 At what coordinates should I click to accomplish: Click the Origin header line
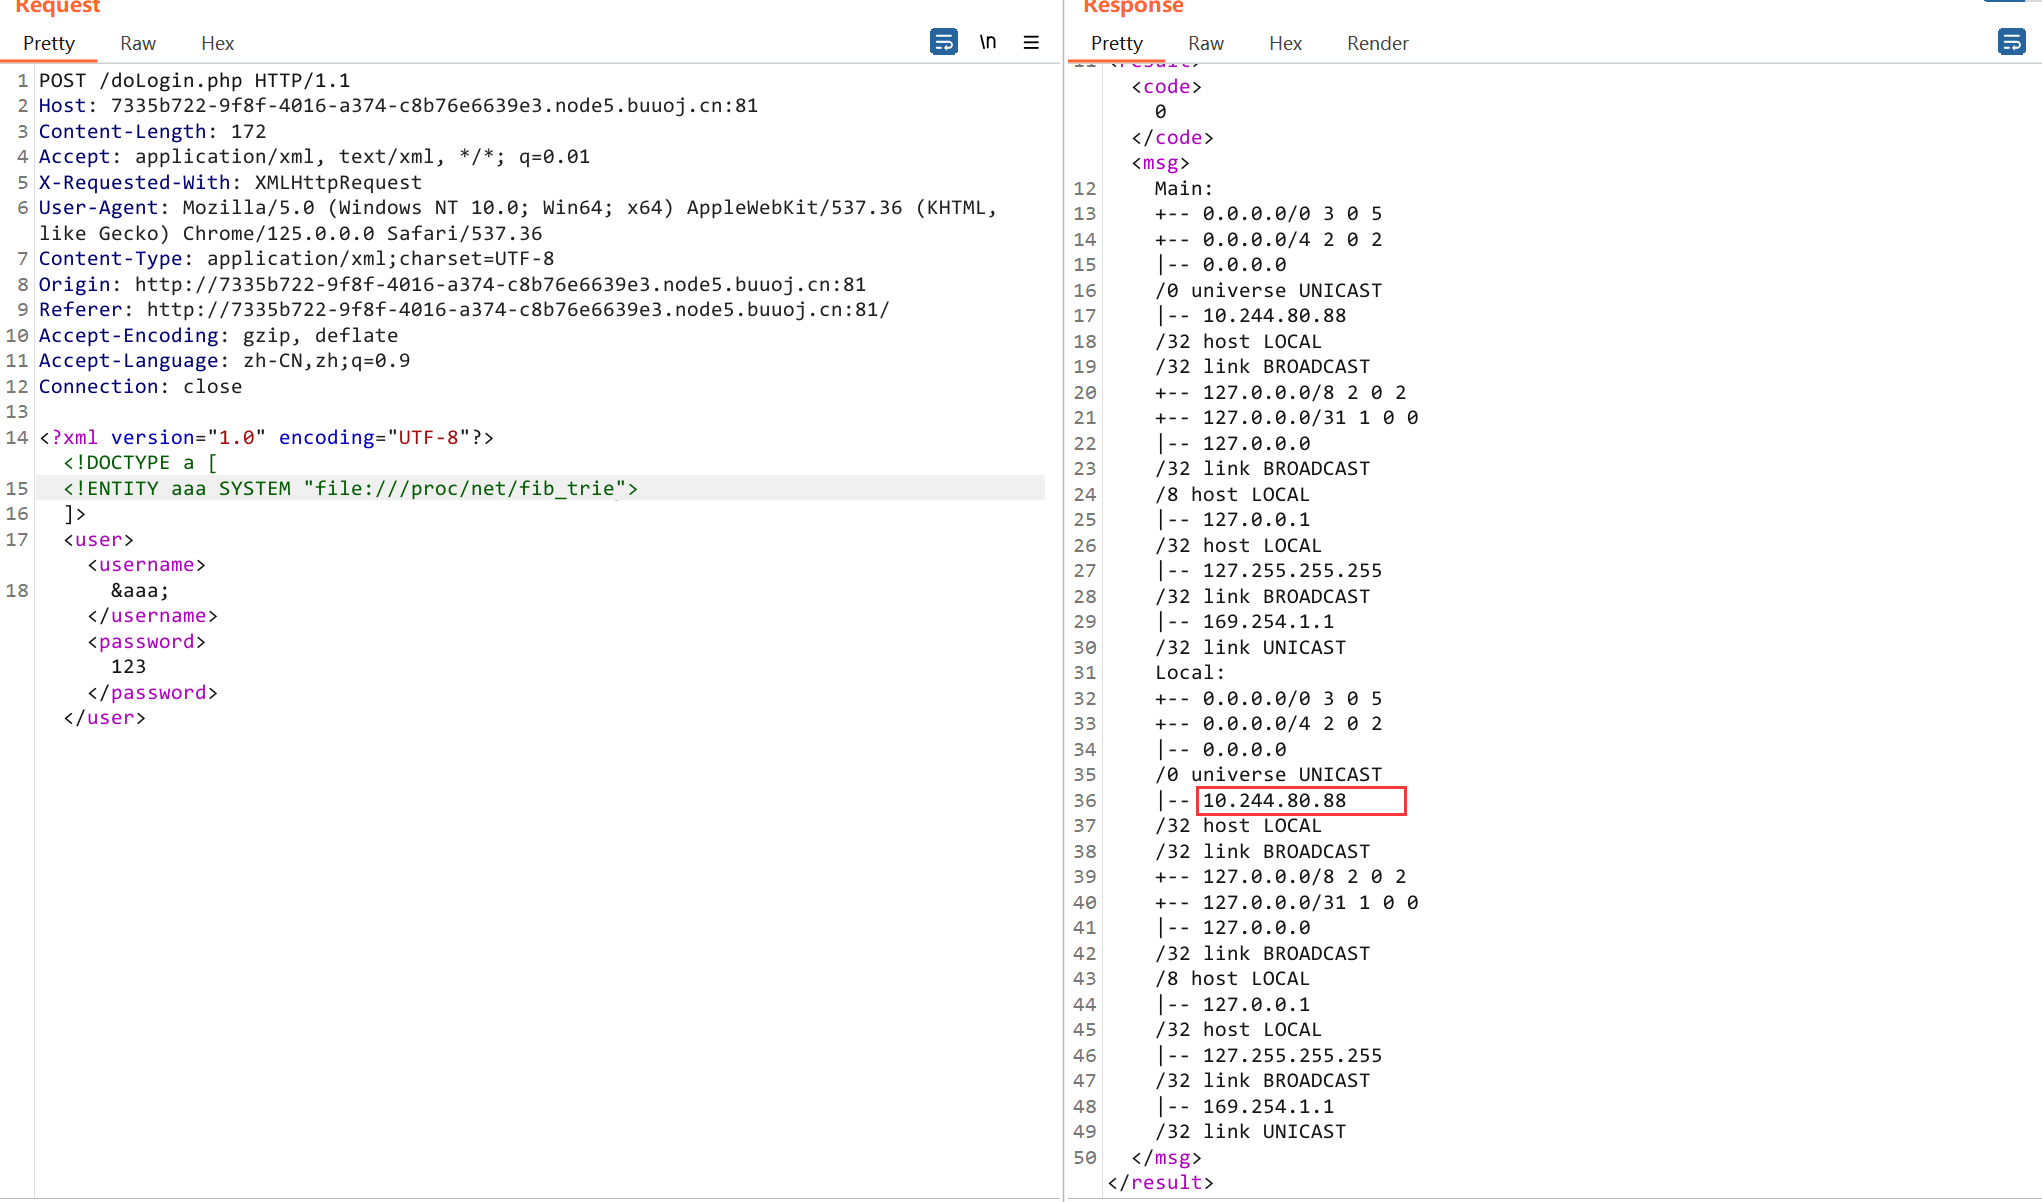click(452, 284)
